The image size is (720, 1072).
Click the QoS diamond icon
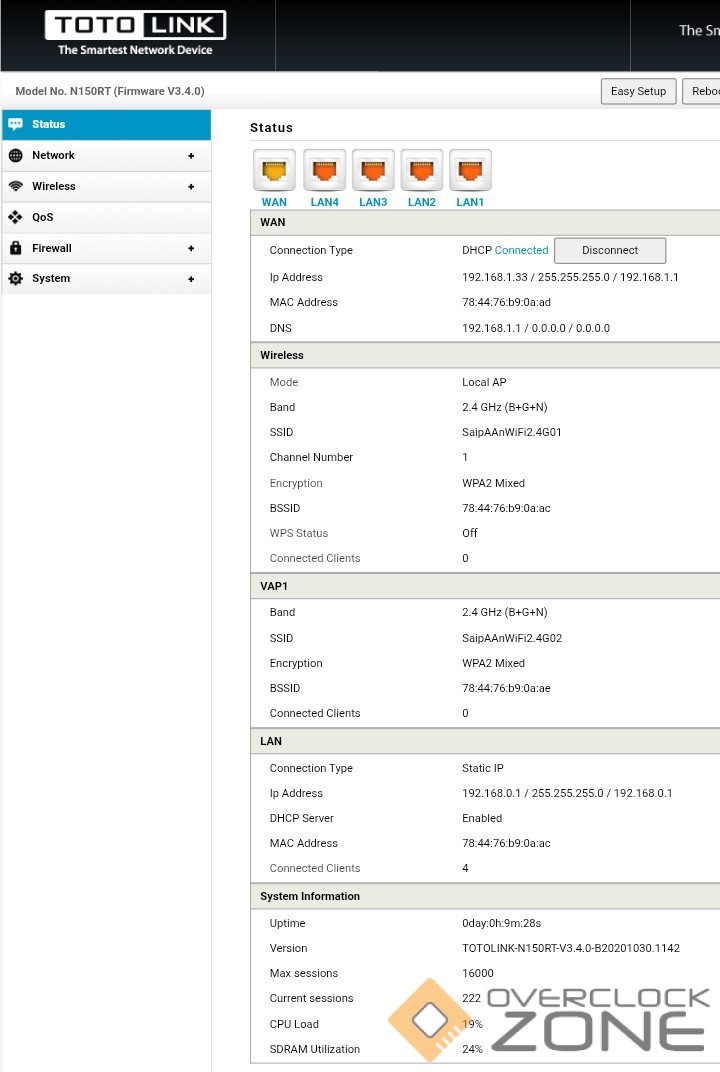click(x=15, y=217)
